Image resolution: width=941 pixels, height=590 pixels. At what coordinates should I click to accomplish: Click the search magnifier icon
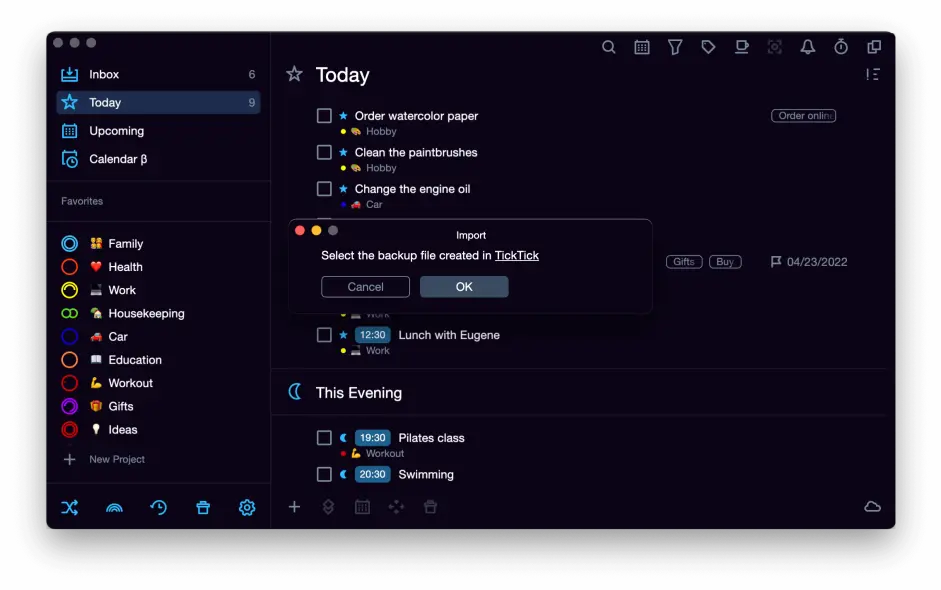tap(608, 47)
